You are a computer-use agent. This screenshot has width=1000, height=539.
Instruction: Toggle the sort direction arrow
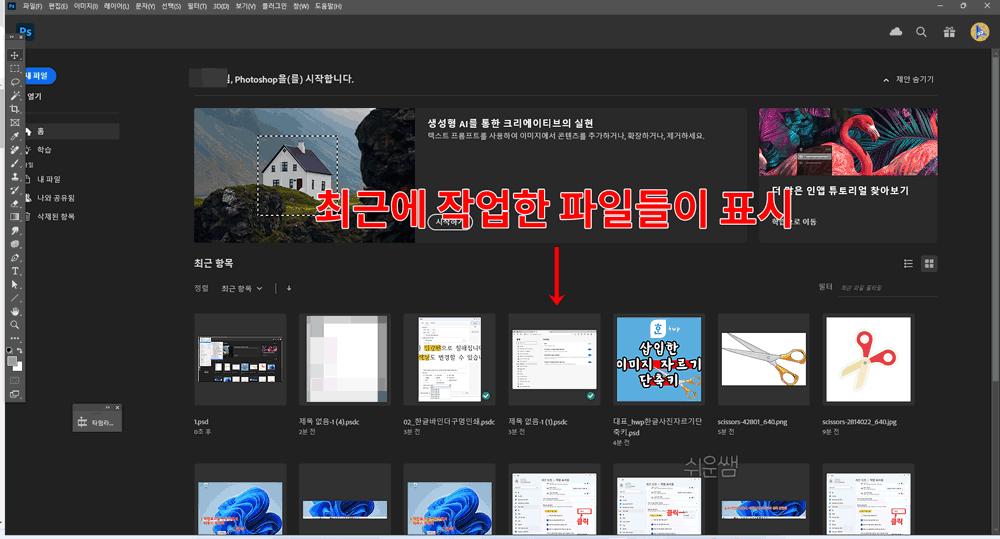coord(289,288)
